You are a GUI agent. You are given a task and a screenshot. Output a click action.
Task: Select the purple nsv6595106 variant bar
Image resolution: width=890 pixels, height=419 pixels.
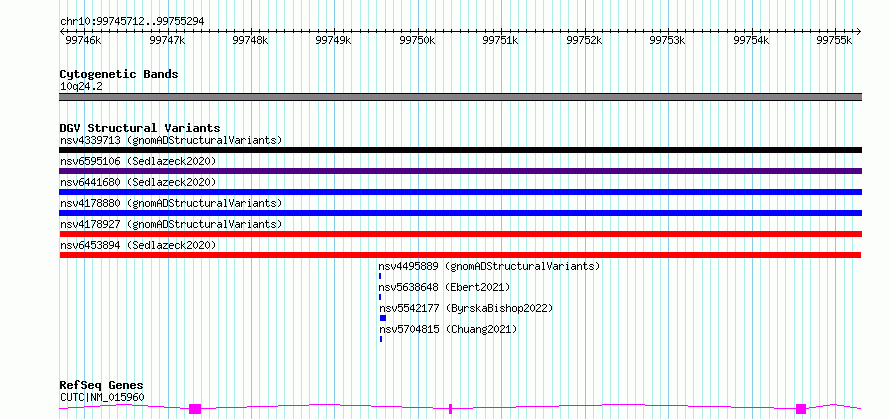click(x=460, y=171)
